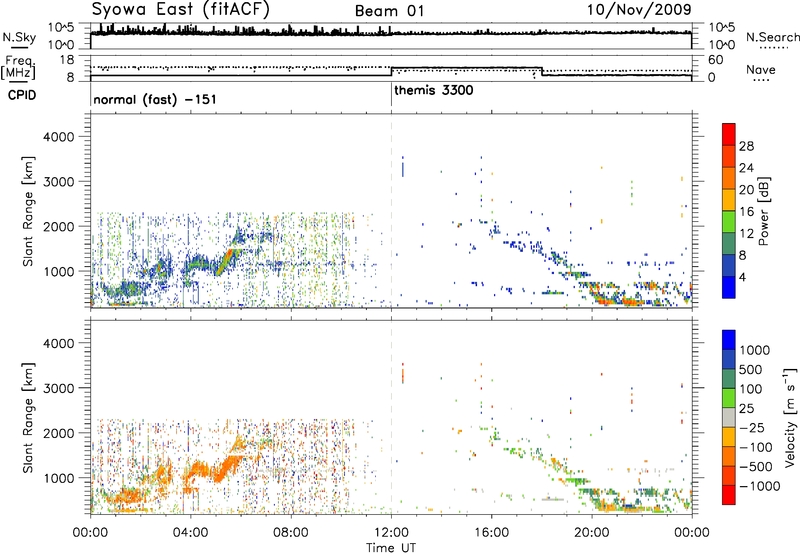This screenshot has width=800, height=554.
Task: Select 'normal (fast) -151' CPID text
Action: pyautogui.click(x=155, y=99)
